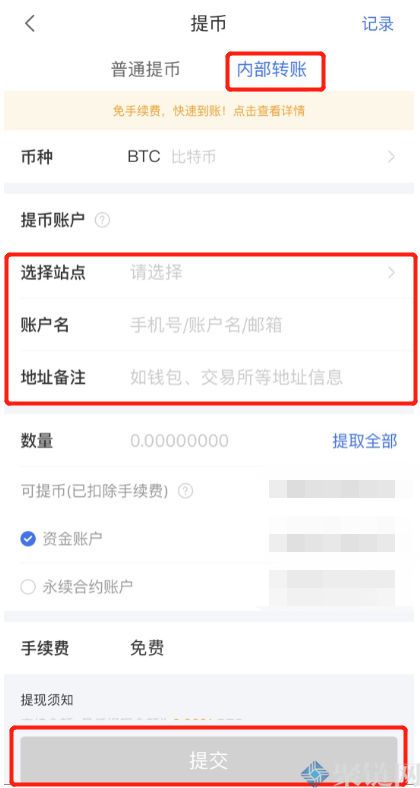Switch to the 内部转账 tab
Viewport: 420px width, 788px height.
tap(272, 70)
